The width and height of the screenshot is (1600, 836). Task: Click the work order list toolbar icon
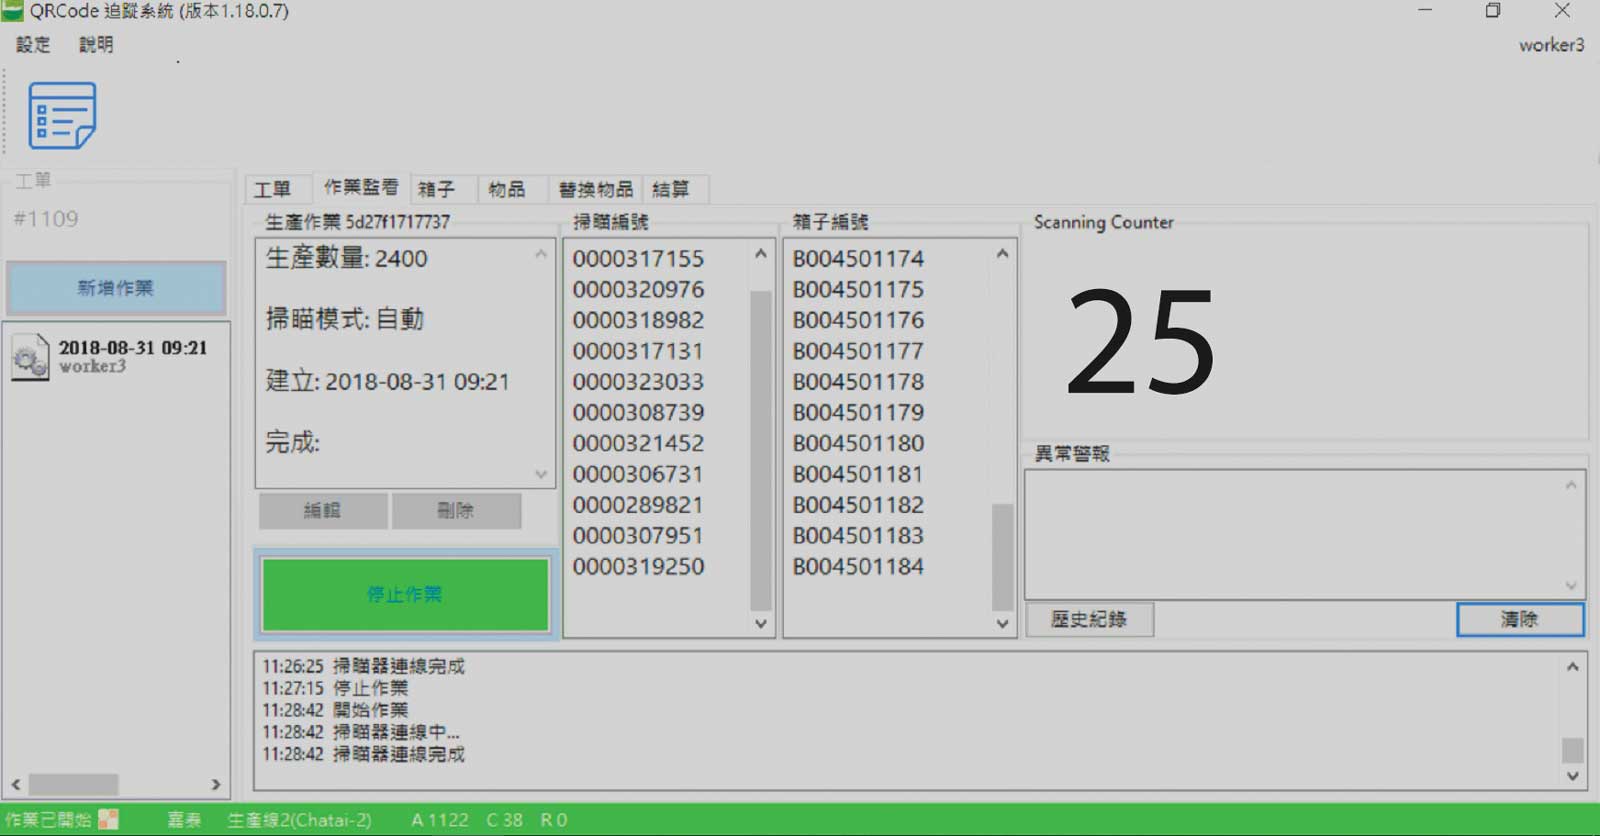(x=62, y=116)
